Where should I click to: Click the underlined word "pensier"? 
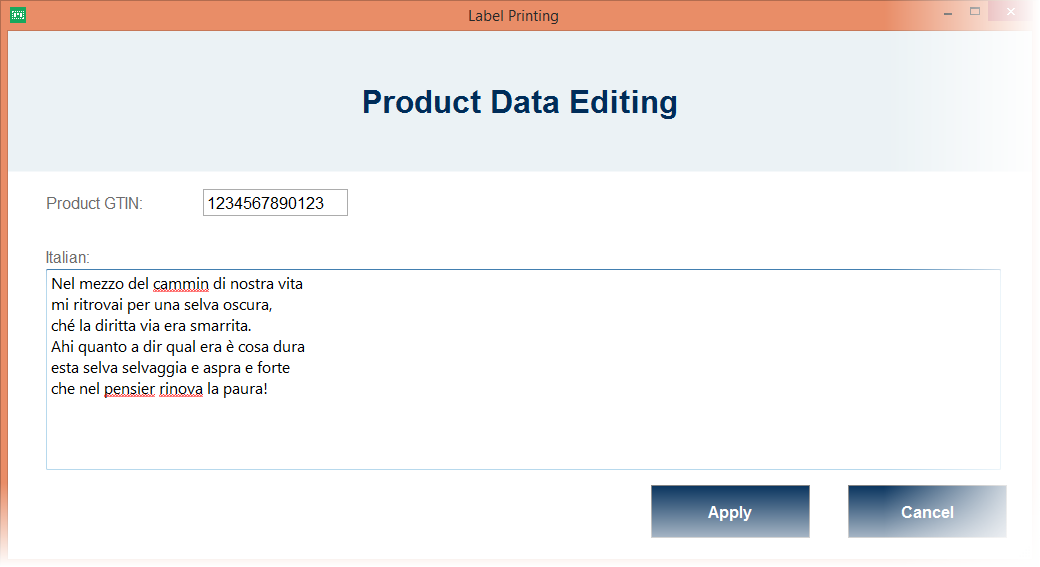(129, 389)
